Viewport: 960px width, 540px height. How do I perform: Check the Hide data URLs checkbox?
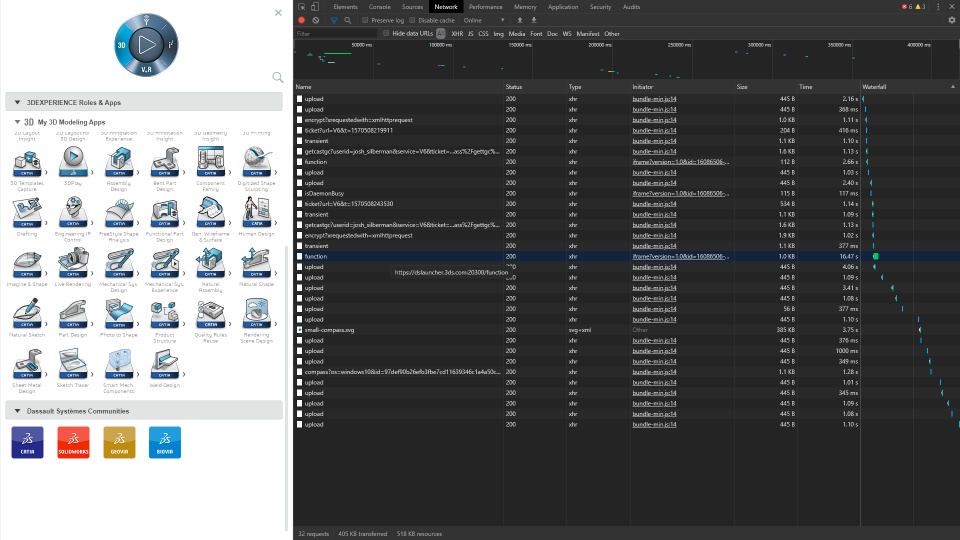tap(386, 33)
